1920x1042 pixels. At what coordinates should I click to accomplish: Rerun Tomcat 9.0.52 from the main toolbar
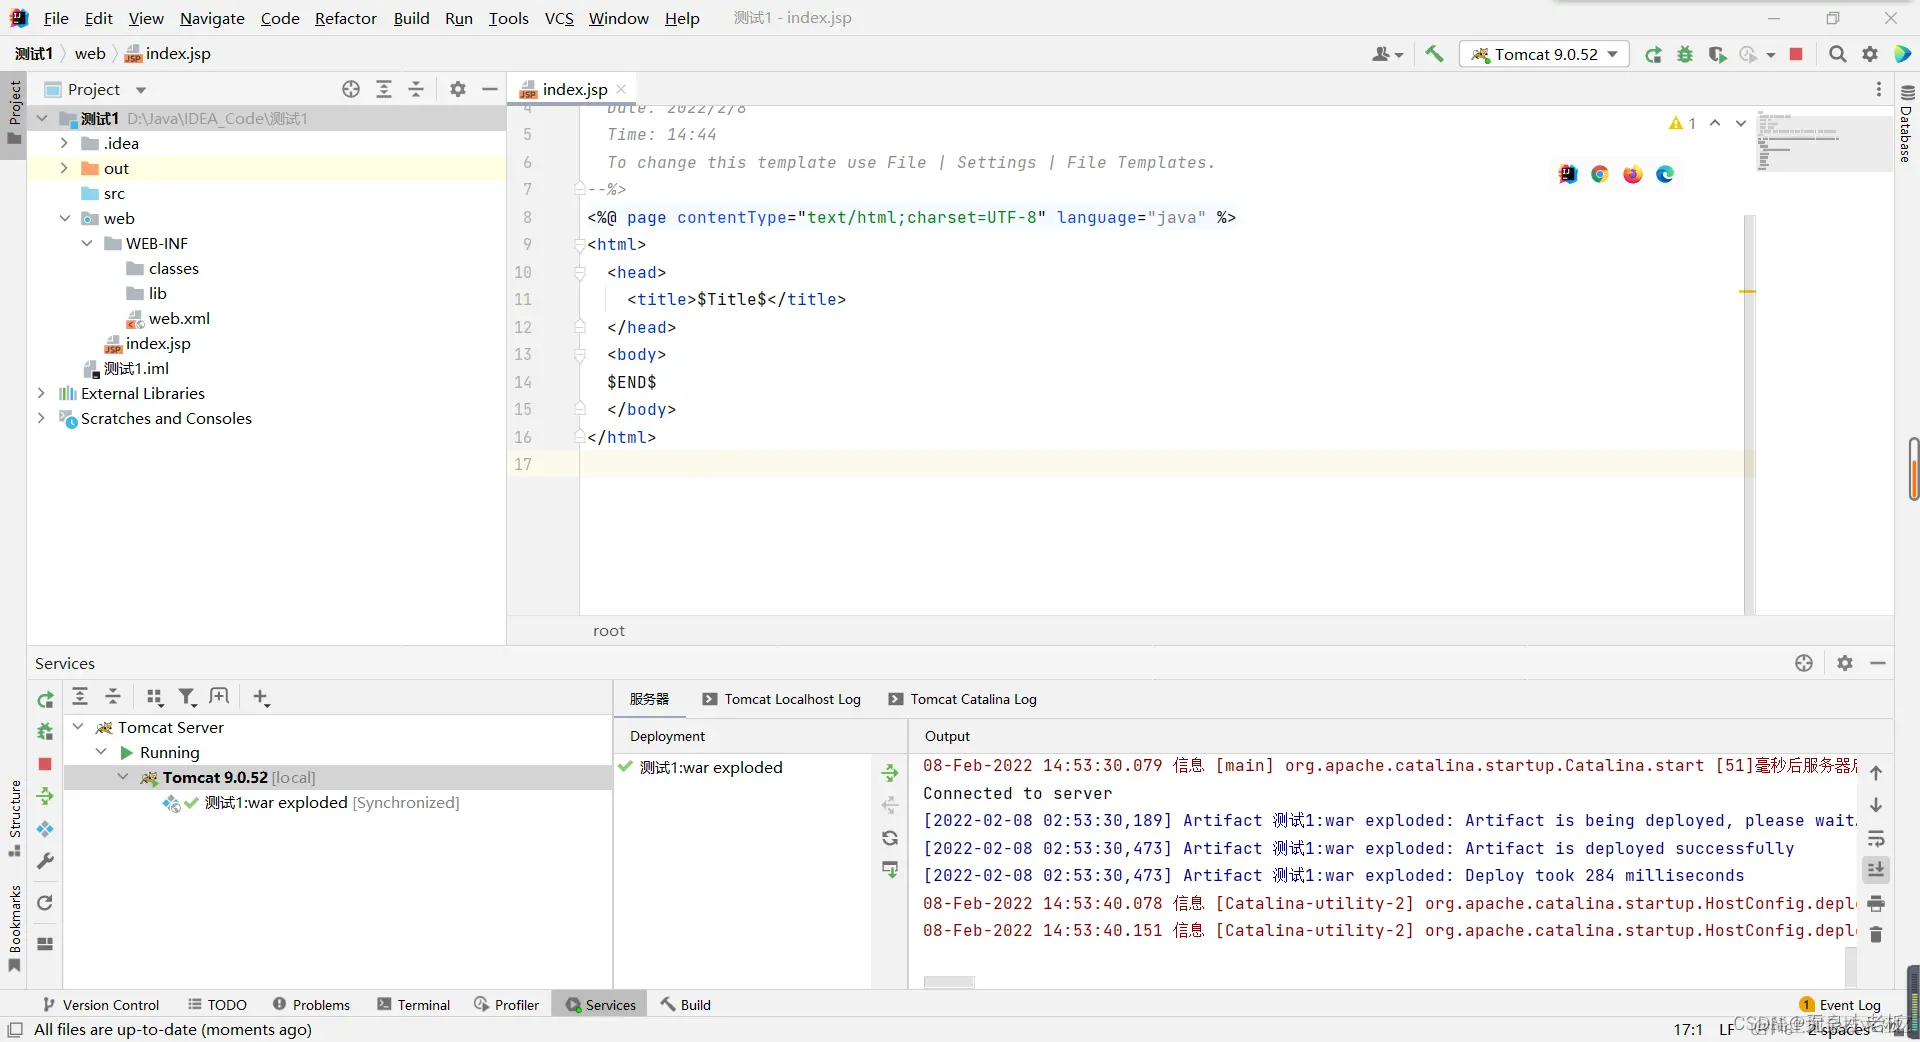pyautogui.click(x=1654, y=54)
